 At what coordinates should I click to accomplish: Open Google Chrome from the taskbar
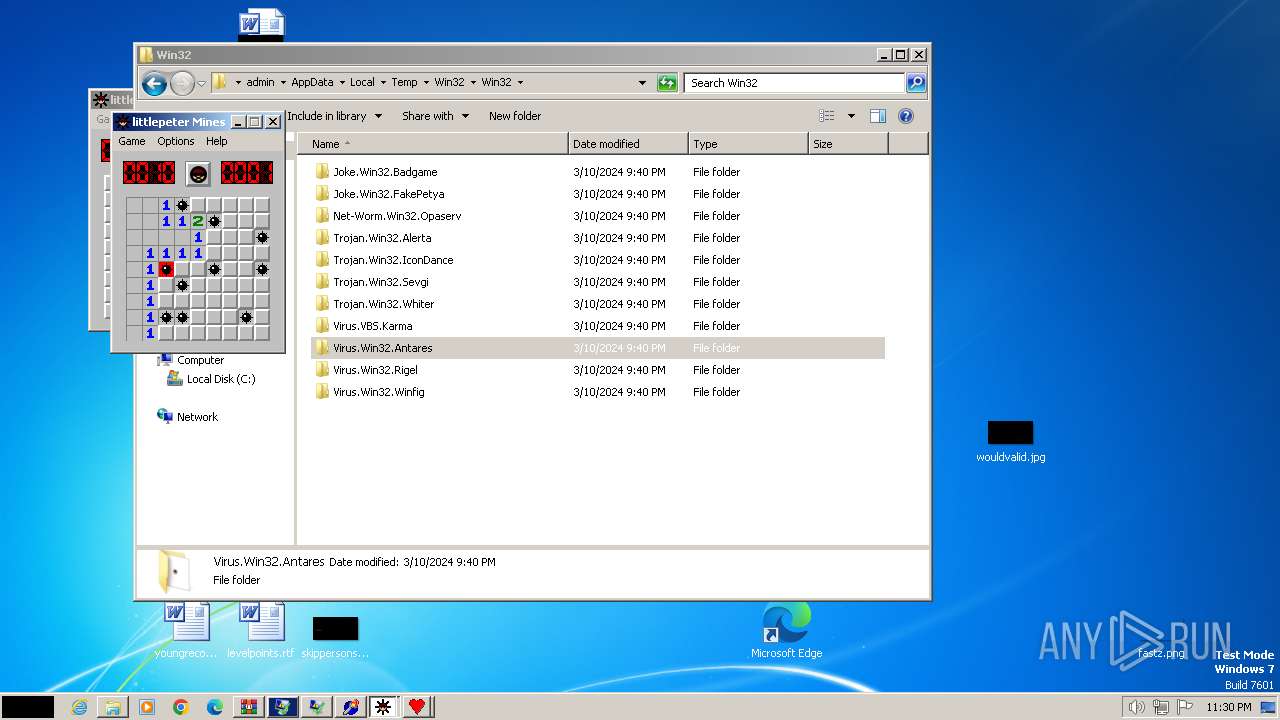pos(181,707)
